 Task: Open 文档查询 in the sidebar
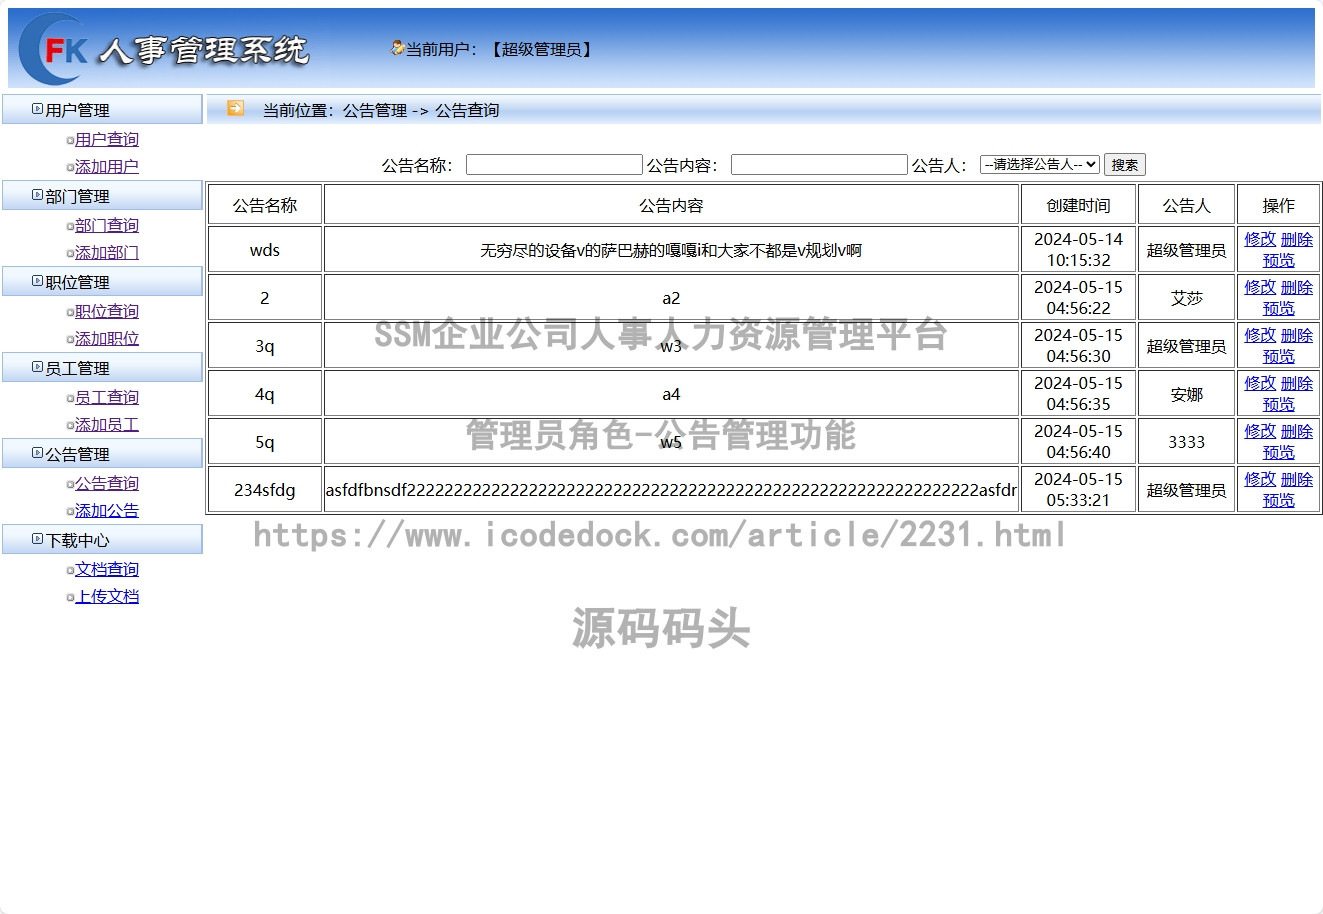tap(107, 569)
